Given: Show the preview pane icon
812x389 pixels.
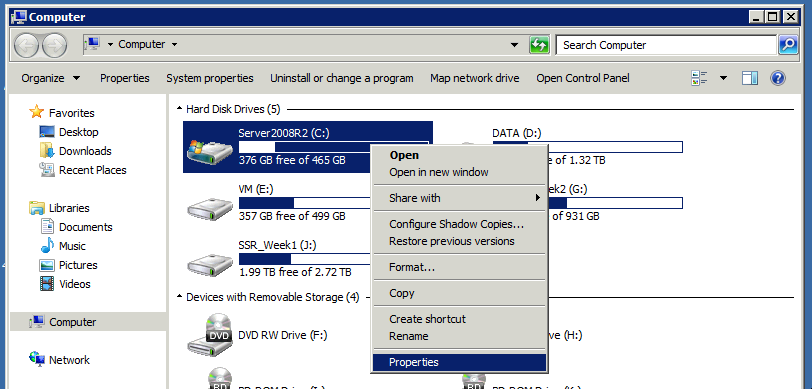Looking at the screenshot, I should pyautogui.click(x=749, y=78).
